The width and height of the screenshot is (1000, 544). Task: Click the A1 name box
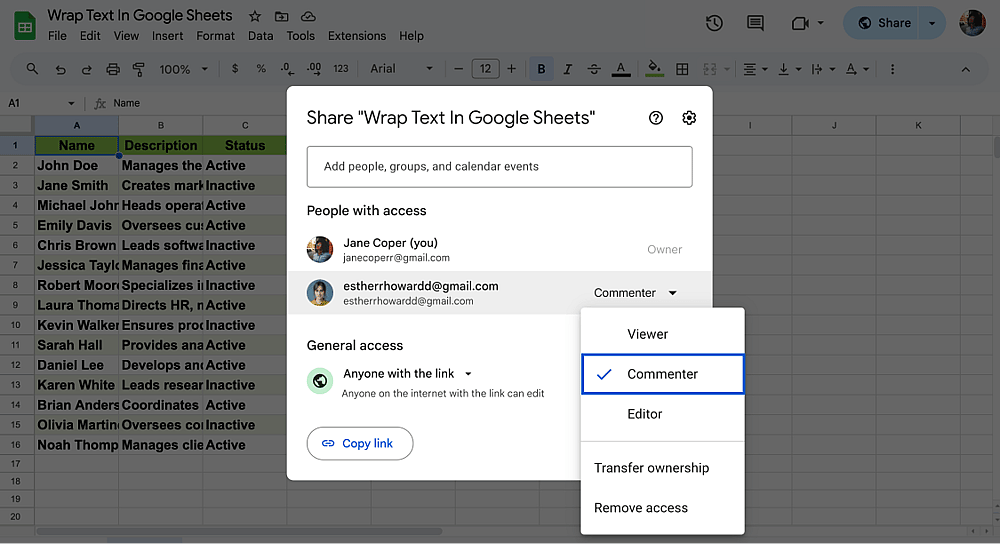tap(41, 103)
